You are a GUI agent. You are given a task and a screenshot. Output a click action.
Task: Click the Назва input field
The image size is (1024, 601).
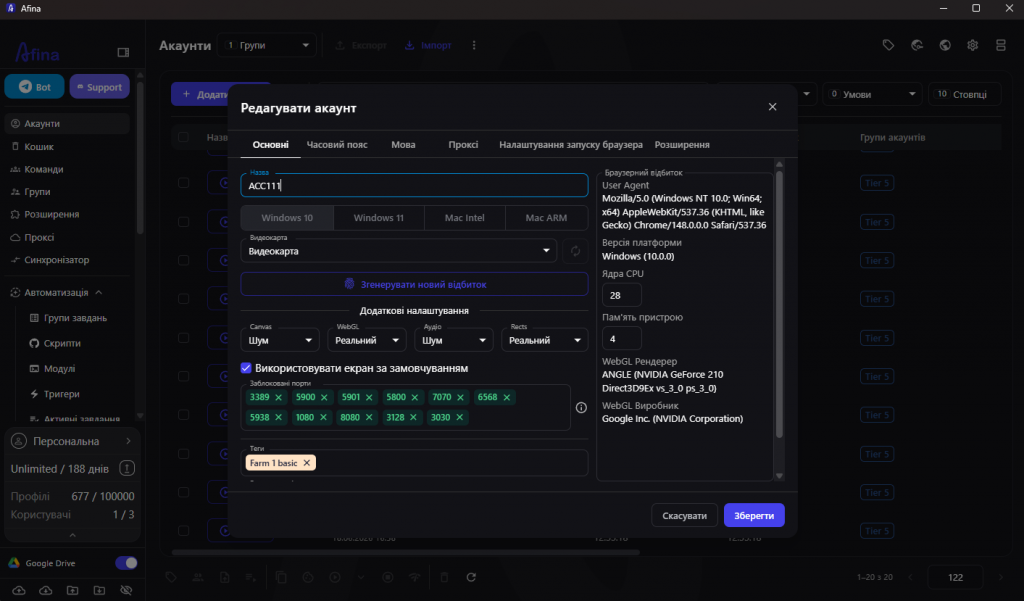pos(414,186)
